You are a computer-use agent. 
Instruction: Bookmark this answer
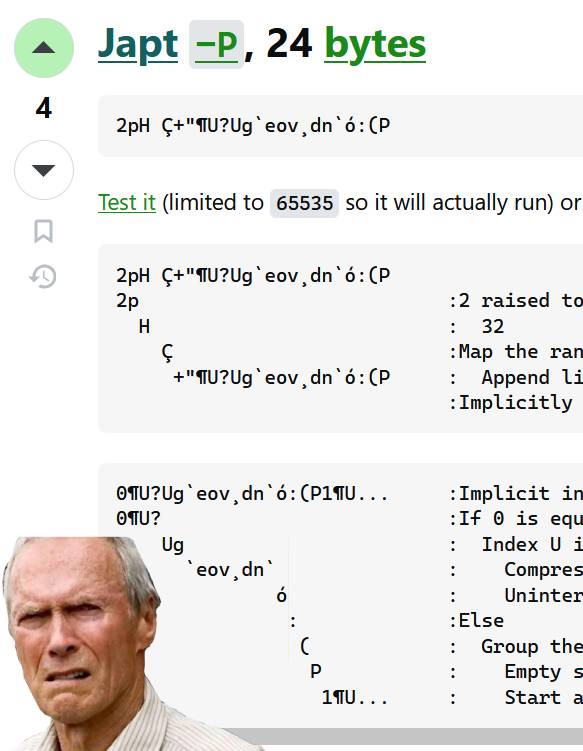[44, 231]
